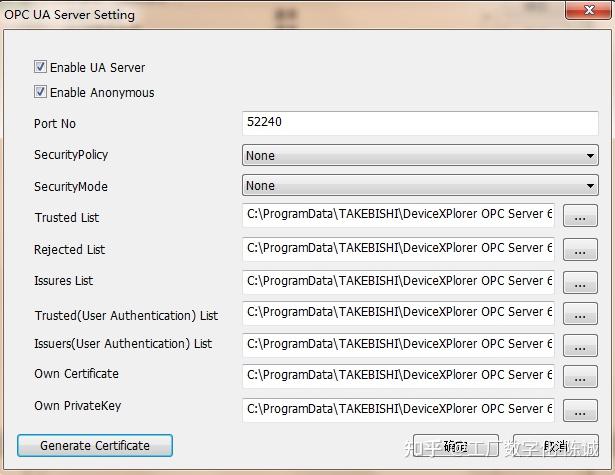Viewport: 615px width, 475px height.
Task: Browse for the Own Certificate file
Action: coord(580,377)
